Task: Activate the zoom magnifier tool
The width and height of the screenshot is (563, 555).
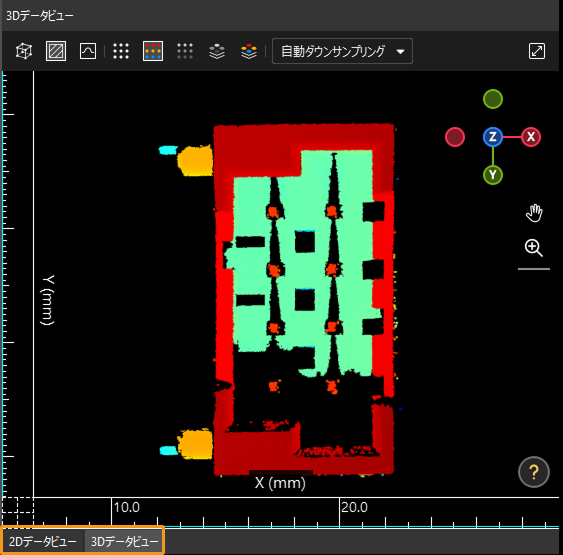Action: click(534, 248)
